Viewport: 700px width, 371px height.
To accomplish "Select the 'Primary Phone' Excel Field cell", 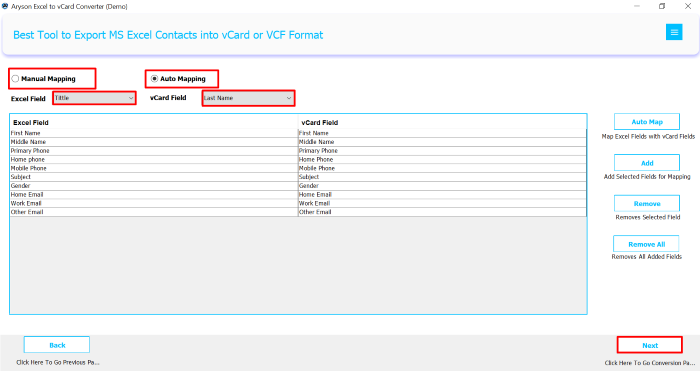I will pyautogui.click(x=154, y=151).
